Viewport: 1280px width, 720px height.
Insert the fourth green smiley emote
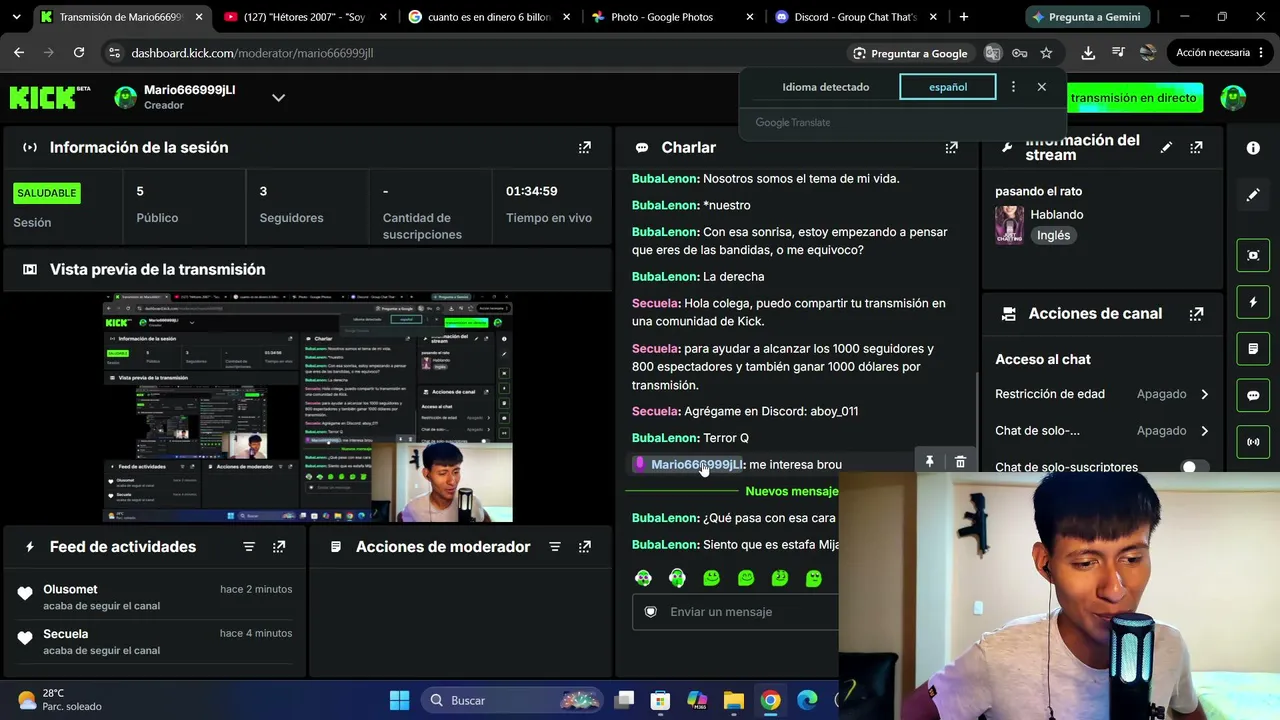point(745,578)
